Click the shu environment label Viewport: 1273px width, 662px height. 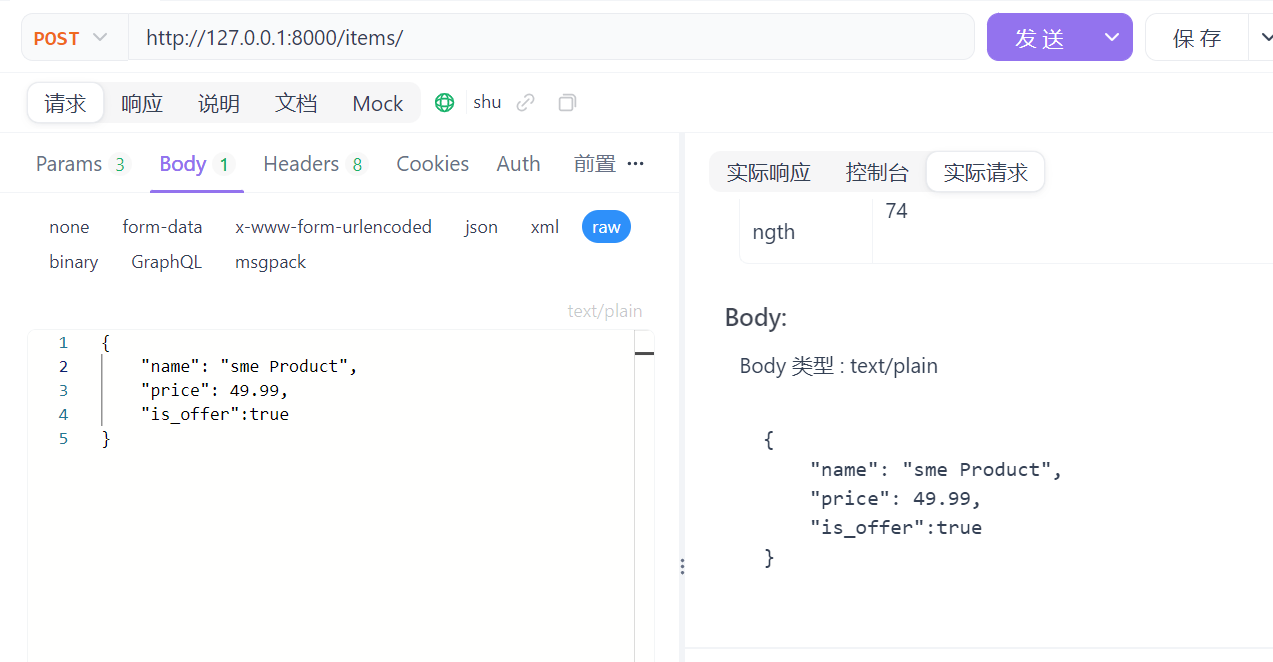coord(487,102)
